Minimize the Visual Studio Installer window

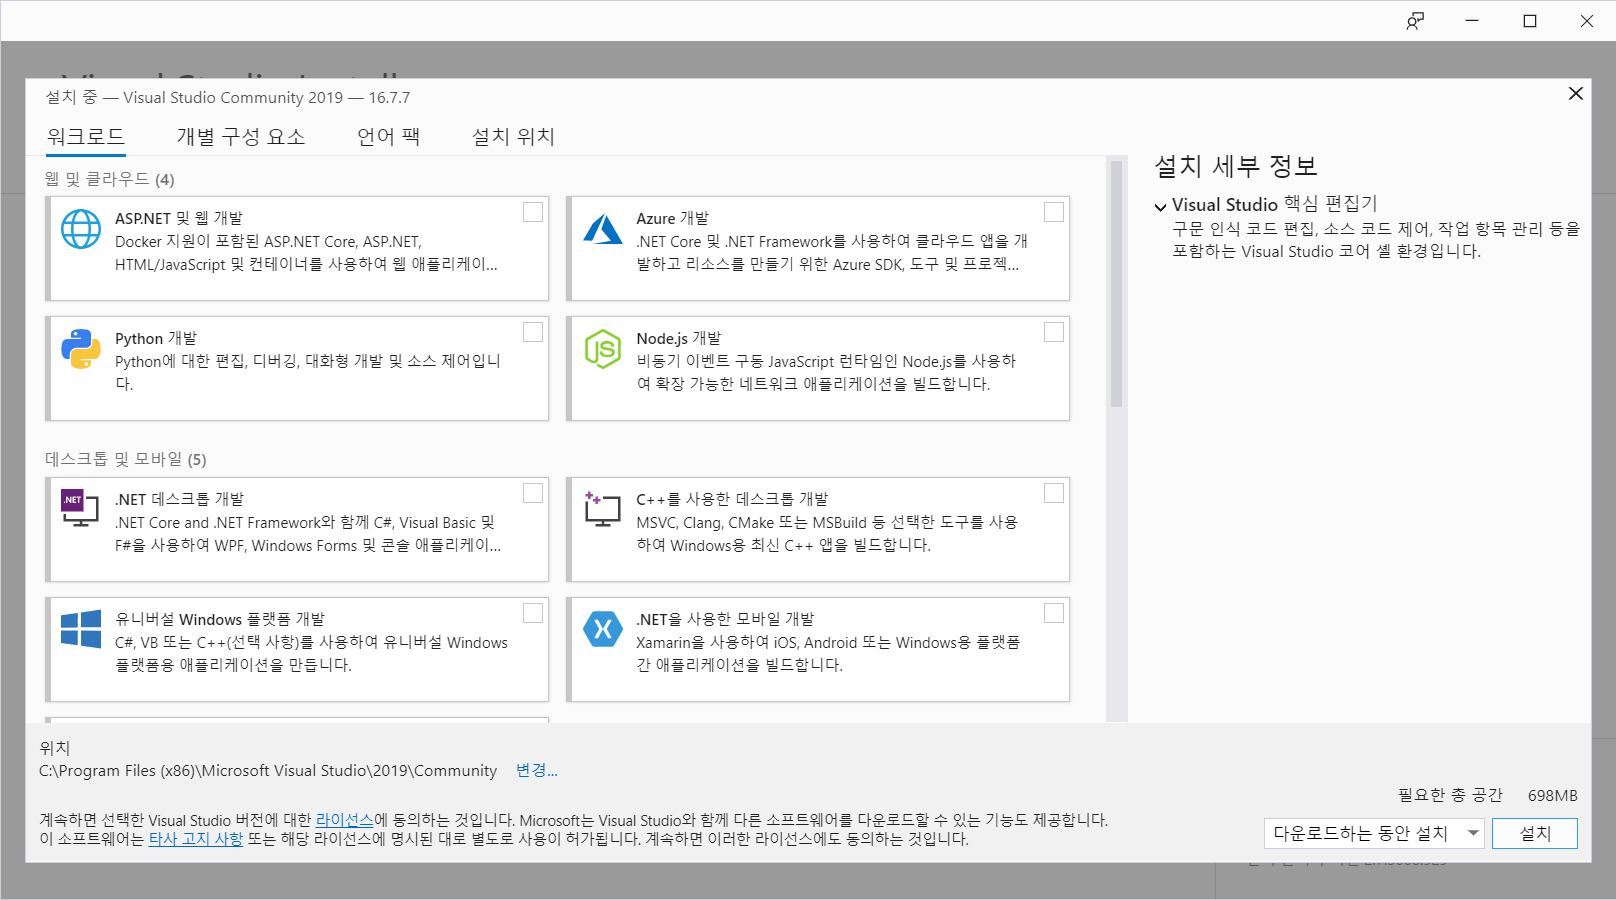[x=1472, y=21]
